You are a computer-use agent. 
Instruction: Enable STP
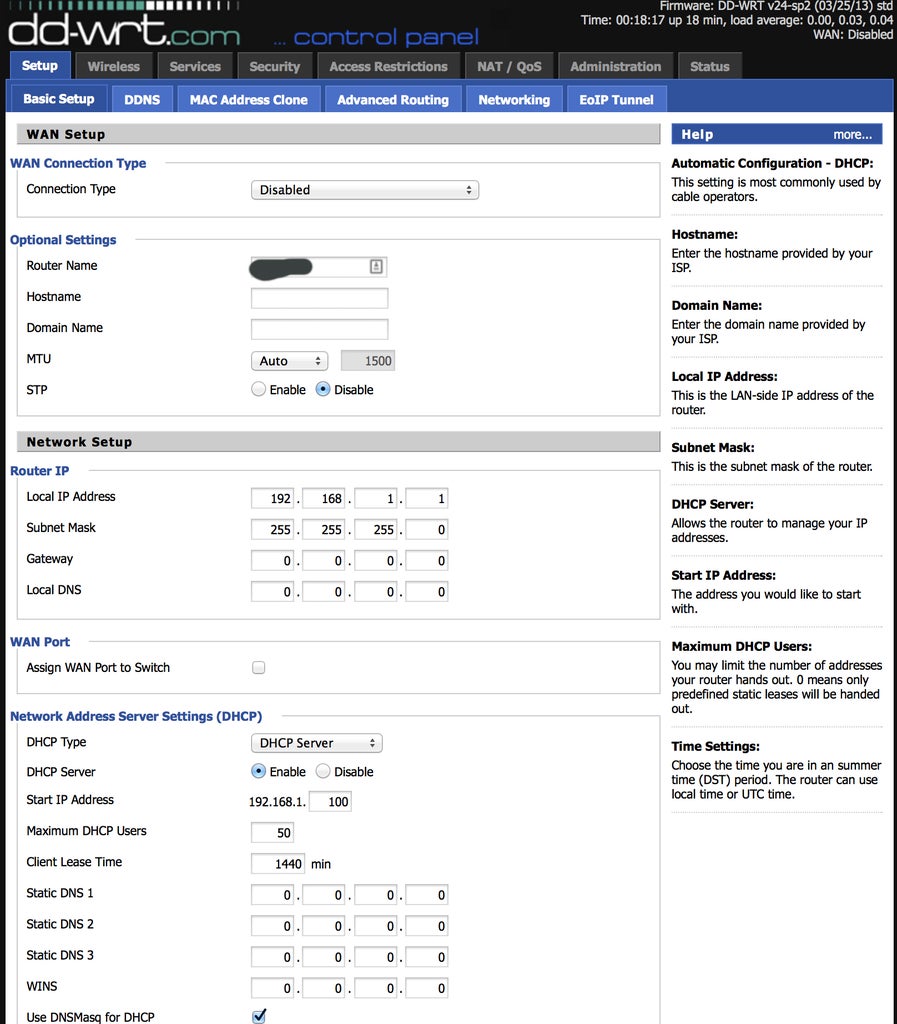258,389
